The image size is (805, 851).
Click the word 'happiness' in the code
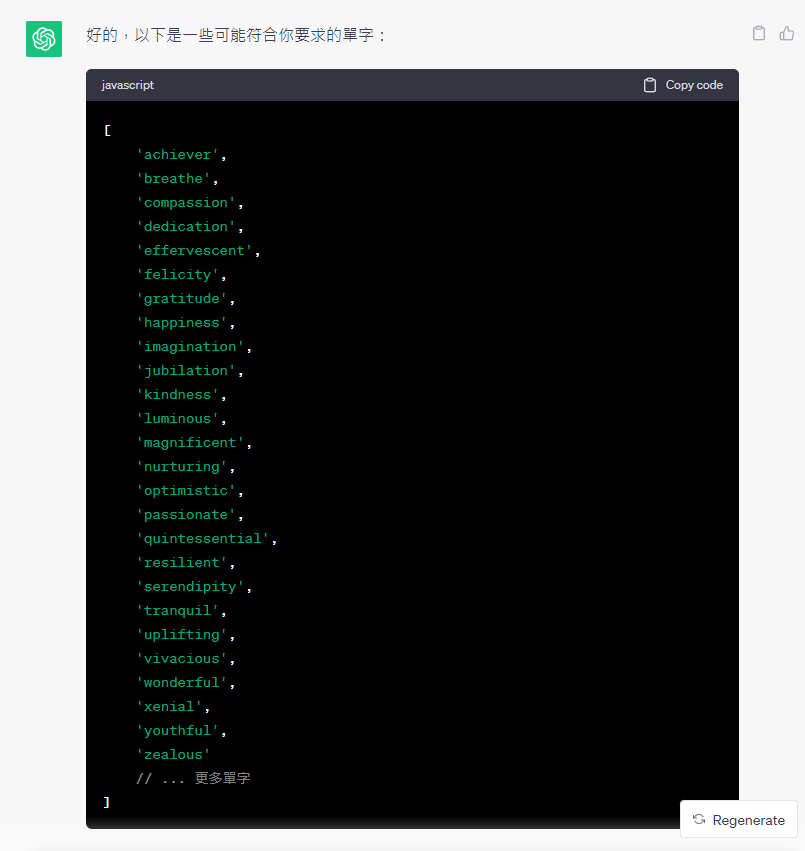[x=182, y=322]
